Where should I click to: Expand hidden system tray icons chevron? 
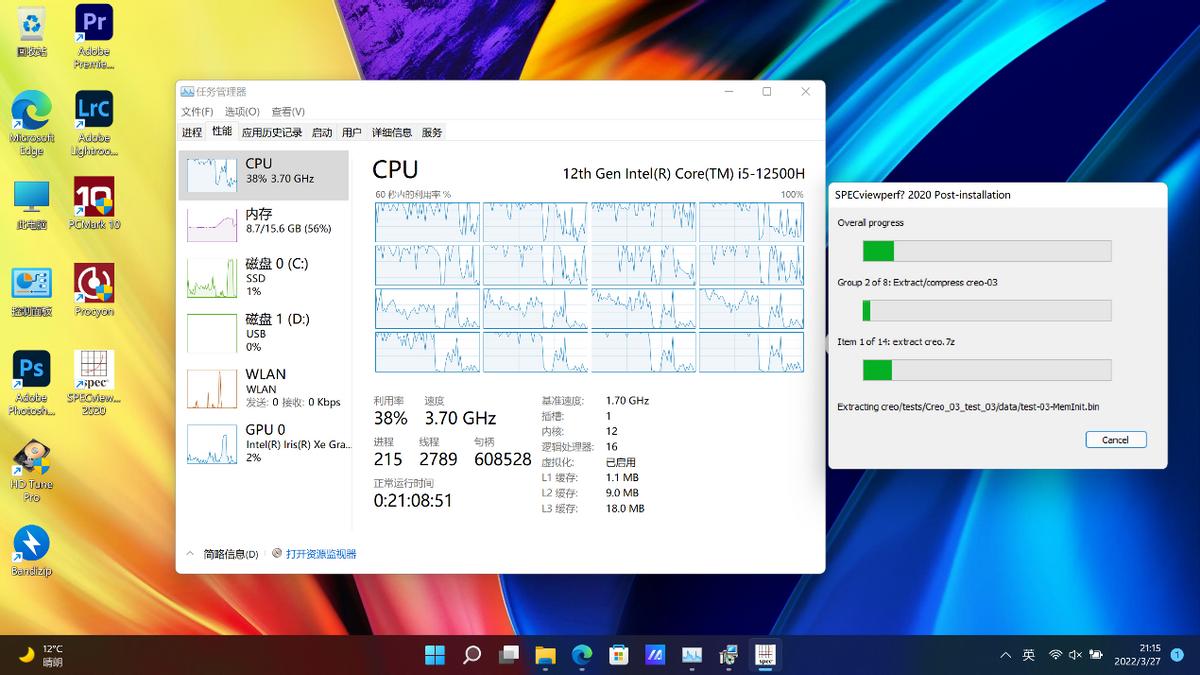pos(1005,655)
